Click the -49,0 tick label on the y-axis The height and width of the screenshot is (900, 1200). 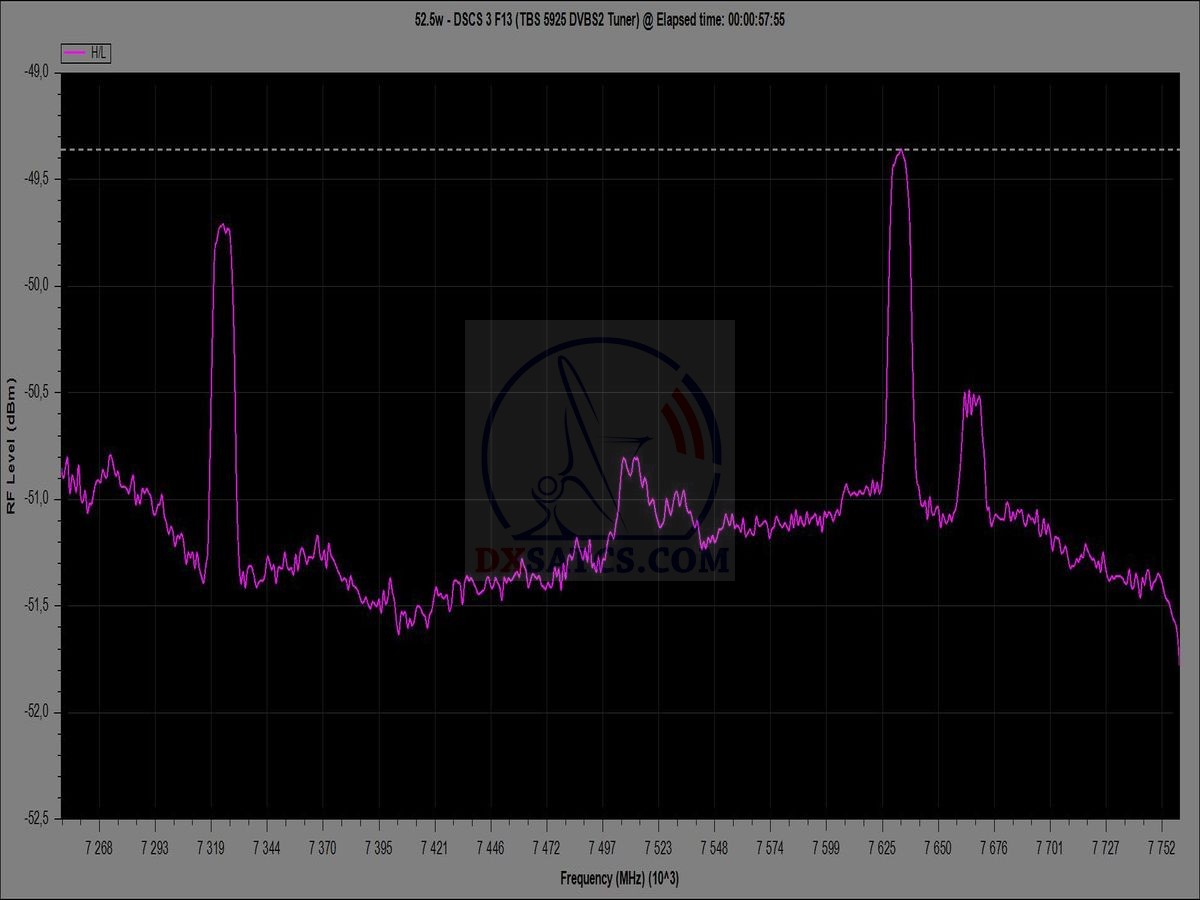click(x=36, y=72)
